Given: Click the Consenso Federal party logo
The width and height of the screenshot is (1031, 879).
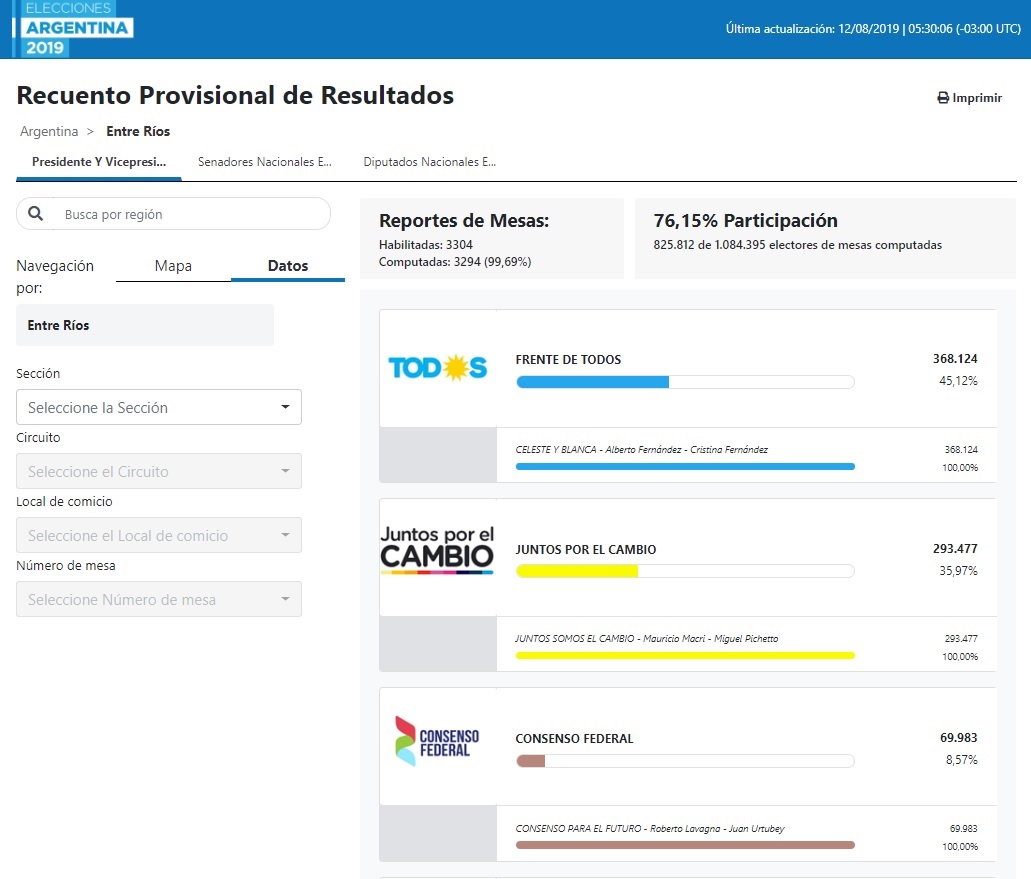Looking at the screenshot, I should (x=437, y=741).
